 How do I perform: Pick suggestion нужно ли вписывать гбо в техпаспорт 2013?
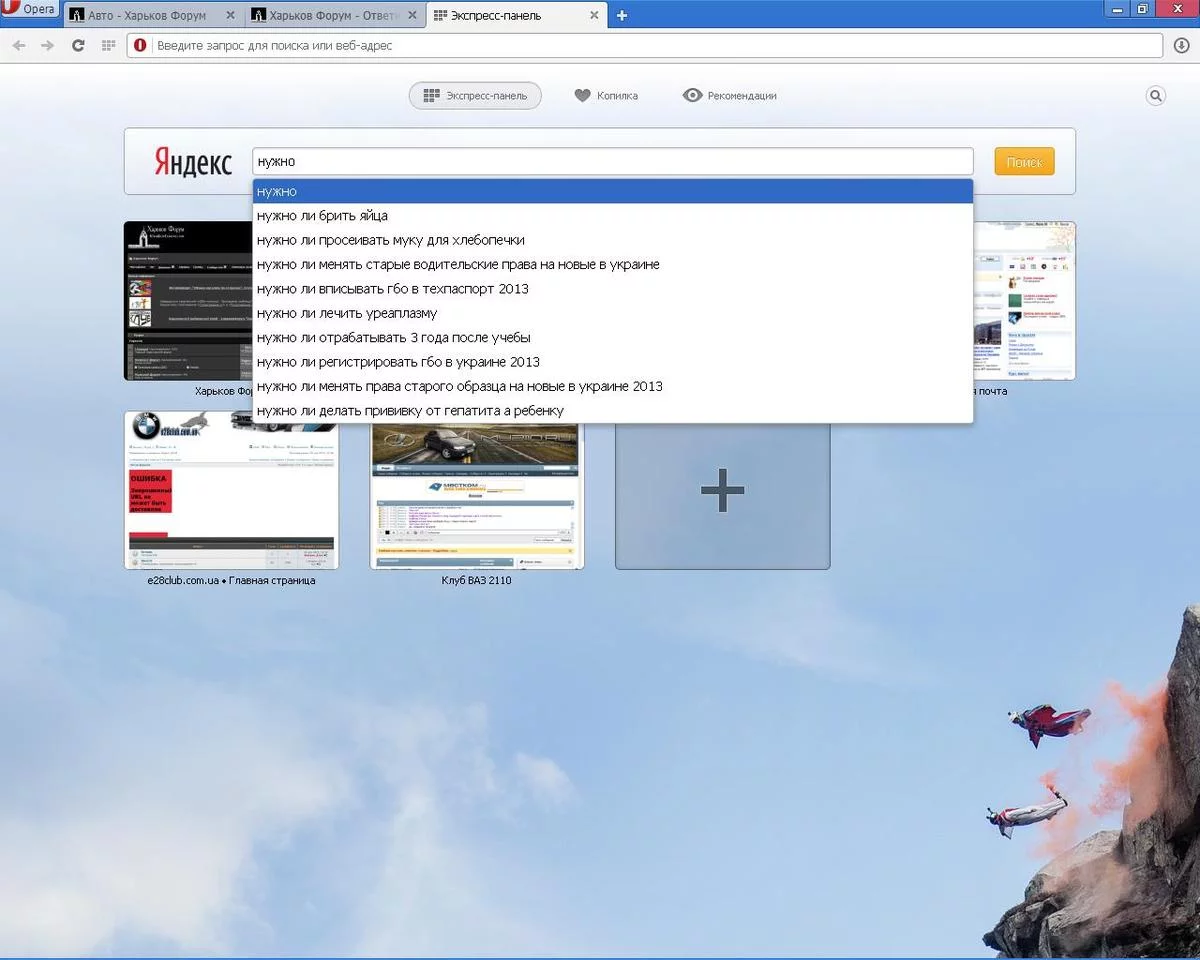[613, 289]
